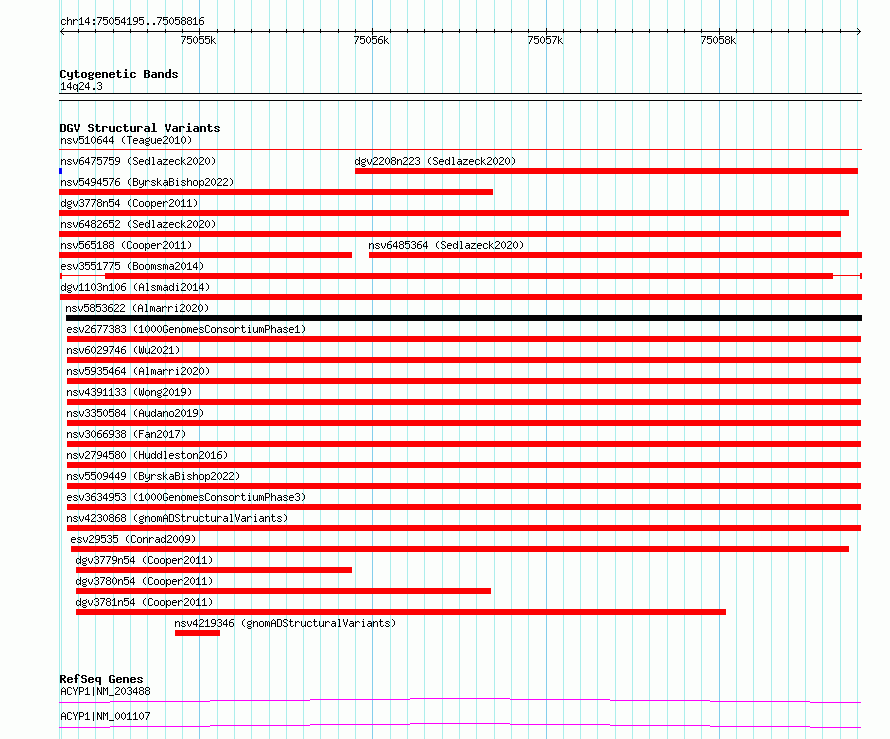The width and height of the screenshot is (890, 739).
Task: Open esv2677383 (1000GenomesConsortiumPhase1) label
Action: pyautogui.click(x=186, y=329)
